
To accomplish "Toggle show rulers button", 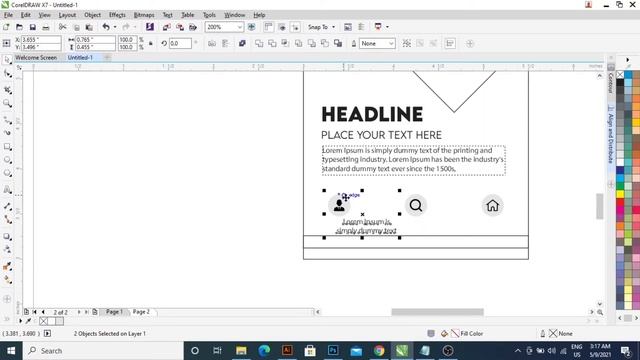I will (268, 27).
